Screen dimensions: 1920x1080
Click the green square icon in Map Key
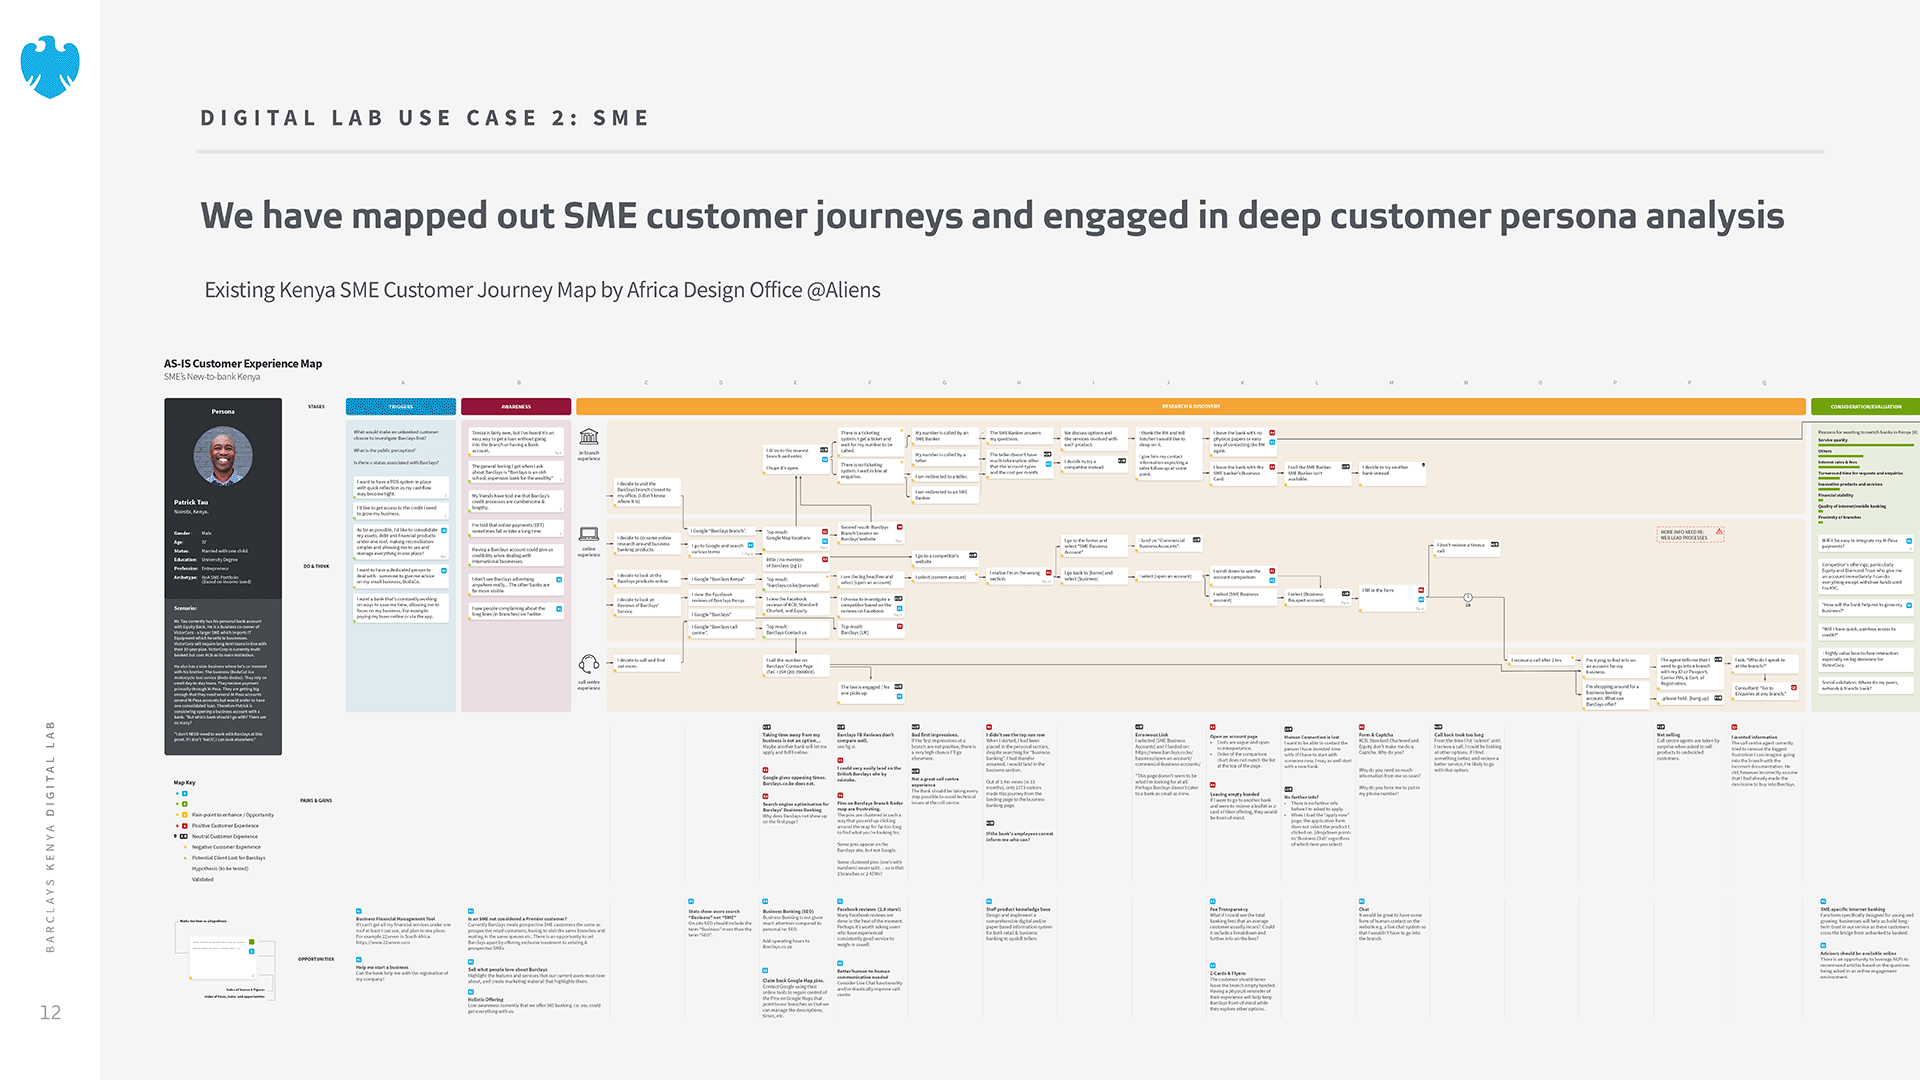[185, 804]
